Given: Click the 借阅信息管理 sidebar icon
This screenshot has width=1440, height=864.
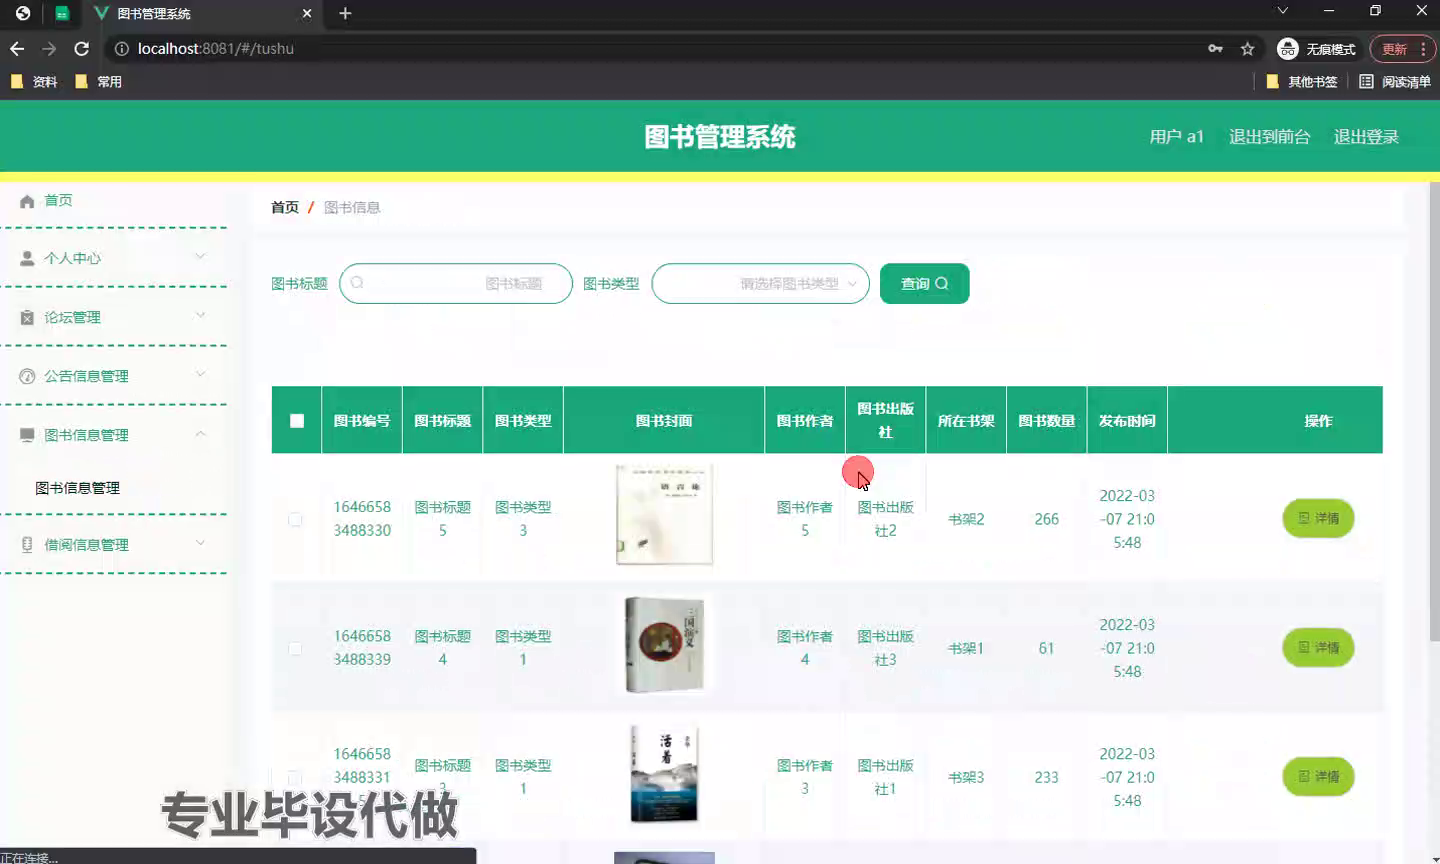Looking at the screenshot, I should point(27,545).
